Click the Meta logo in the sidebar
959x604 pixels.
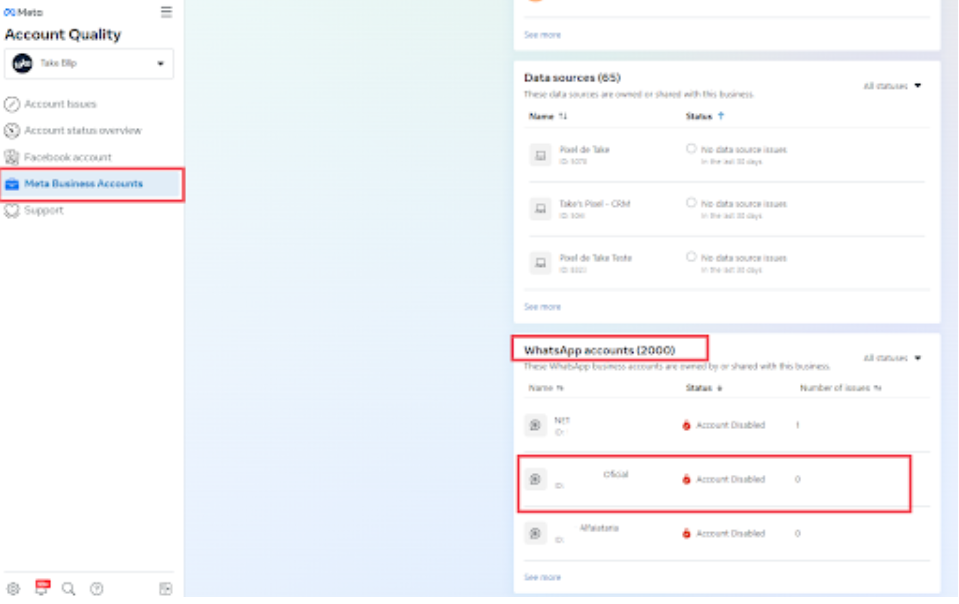pos(23,12)
